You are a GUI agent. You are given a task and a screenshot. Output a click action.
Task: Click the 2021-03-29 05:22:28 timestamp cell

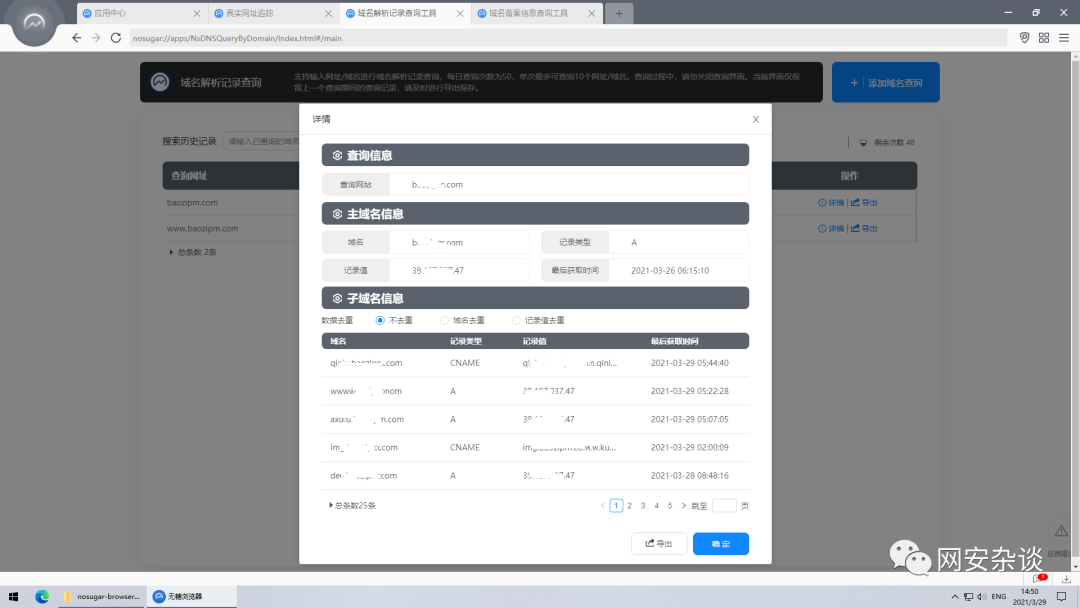689,391
